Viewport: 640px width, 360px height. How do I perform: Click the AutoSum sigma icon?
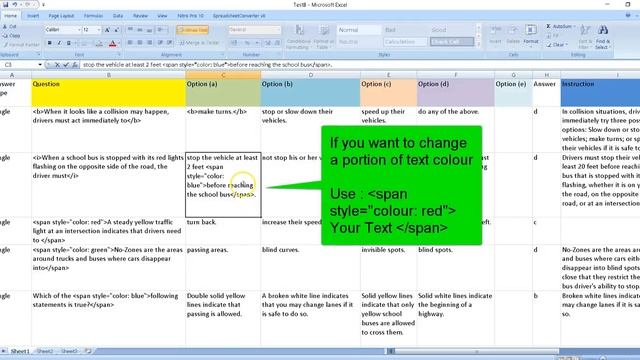549,27
